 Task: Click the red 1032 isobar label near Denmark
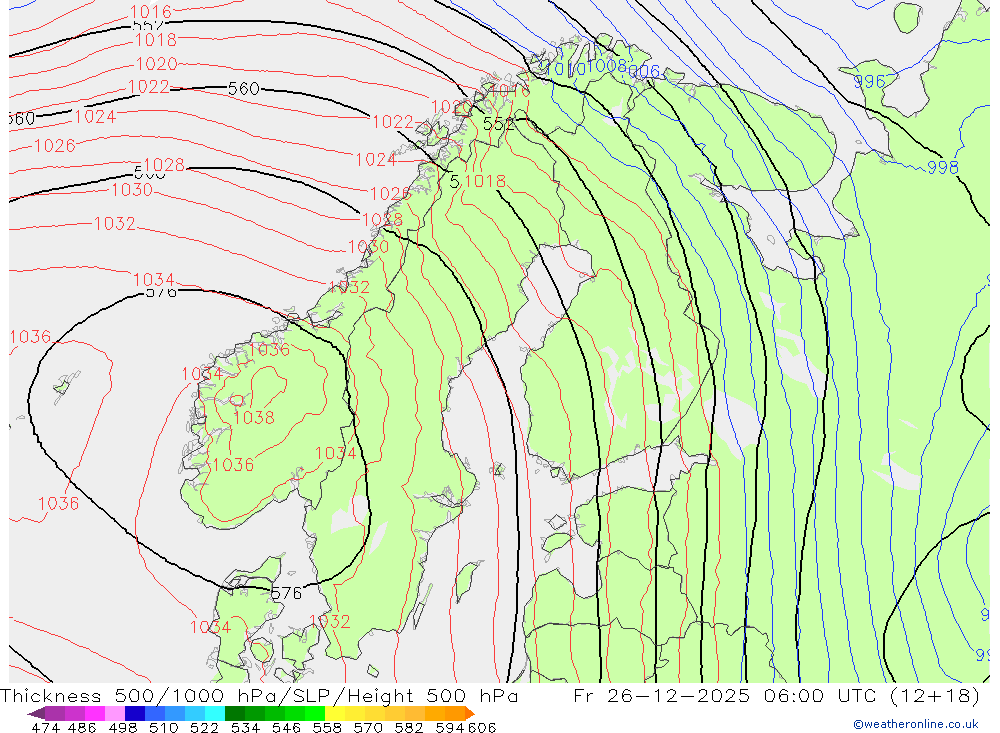[x=330, y=621]
